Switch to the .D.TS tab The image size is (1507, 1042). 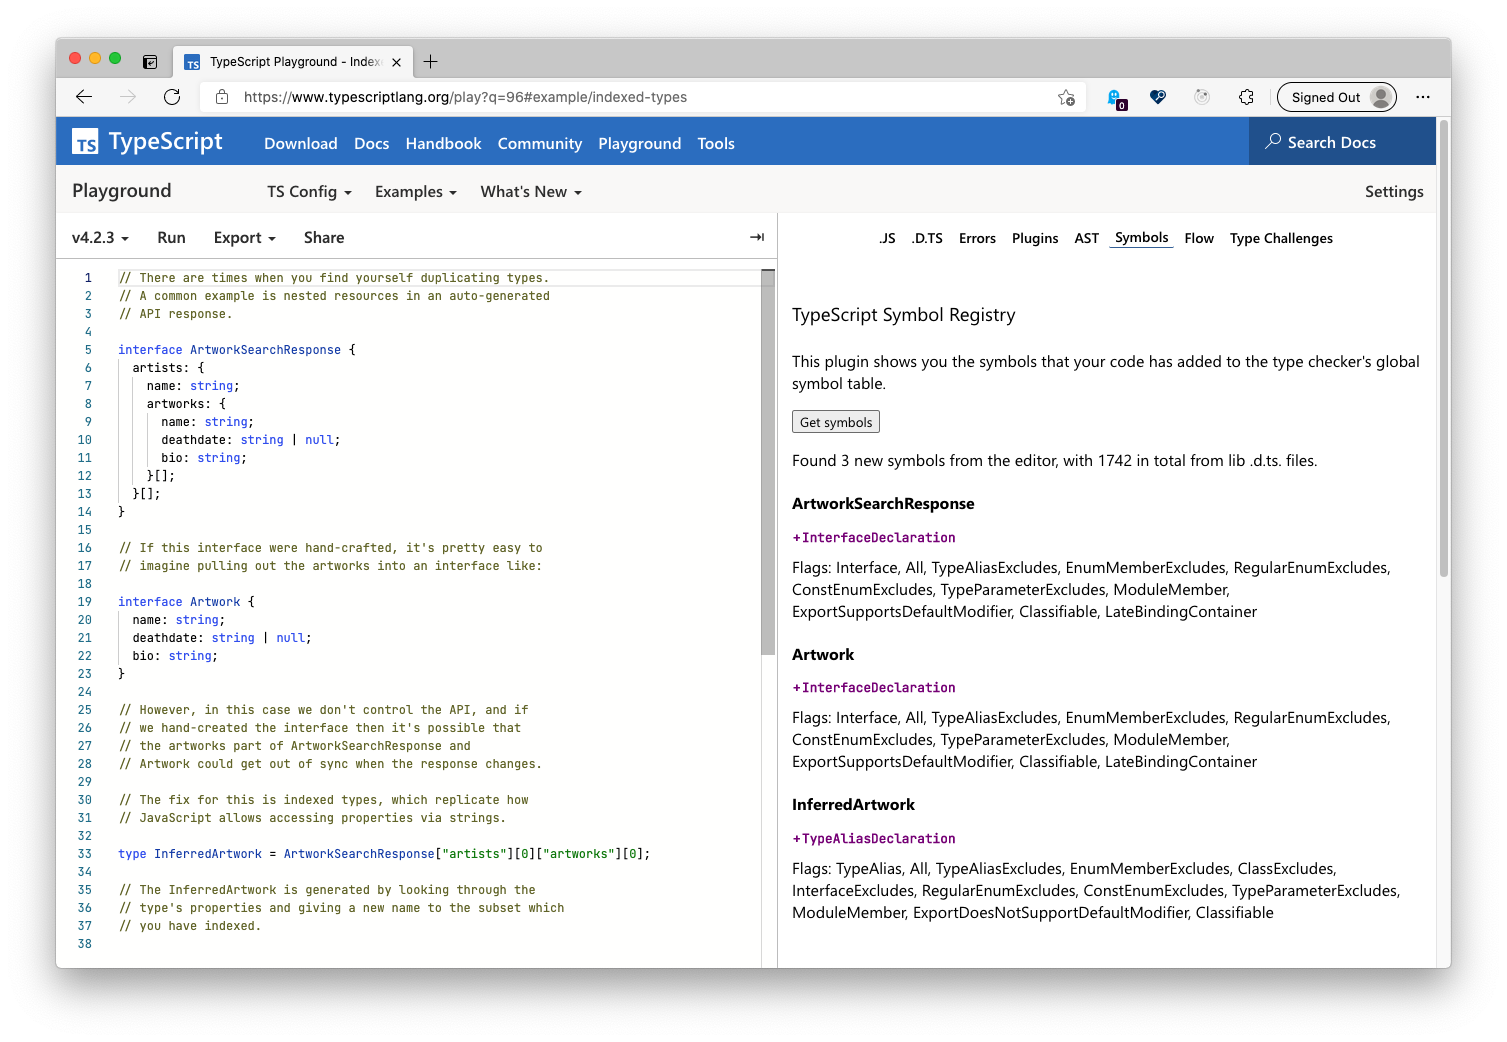click(x=927, y=238)
